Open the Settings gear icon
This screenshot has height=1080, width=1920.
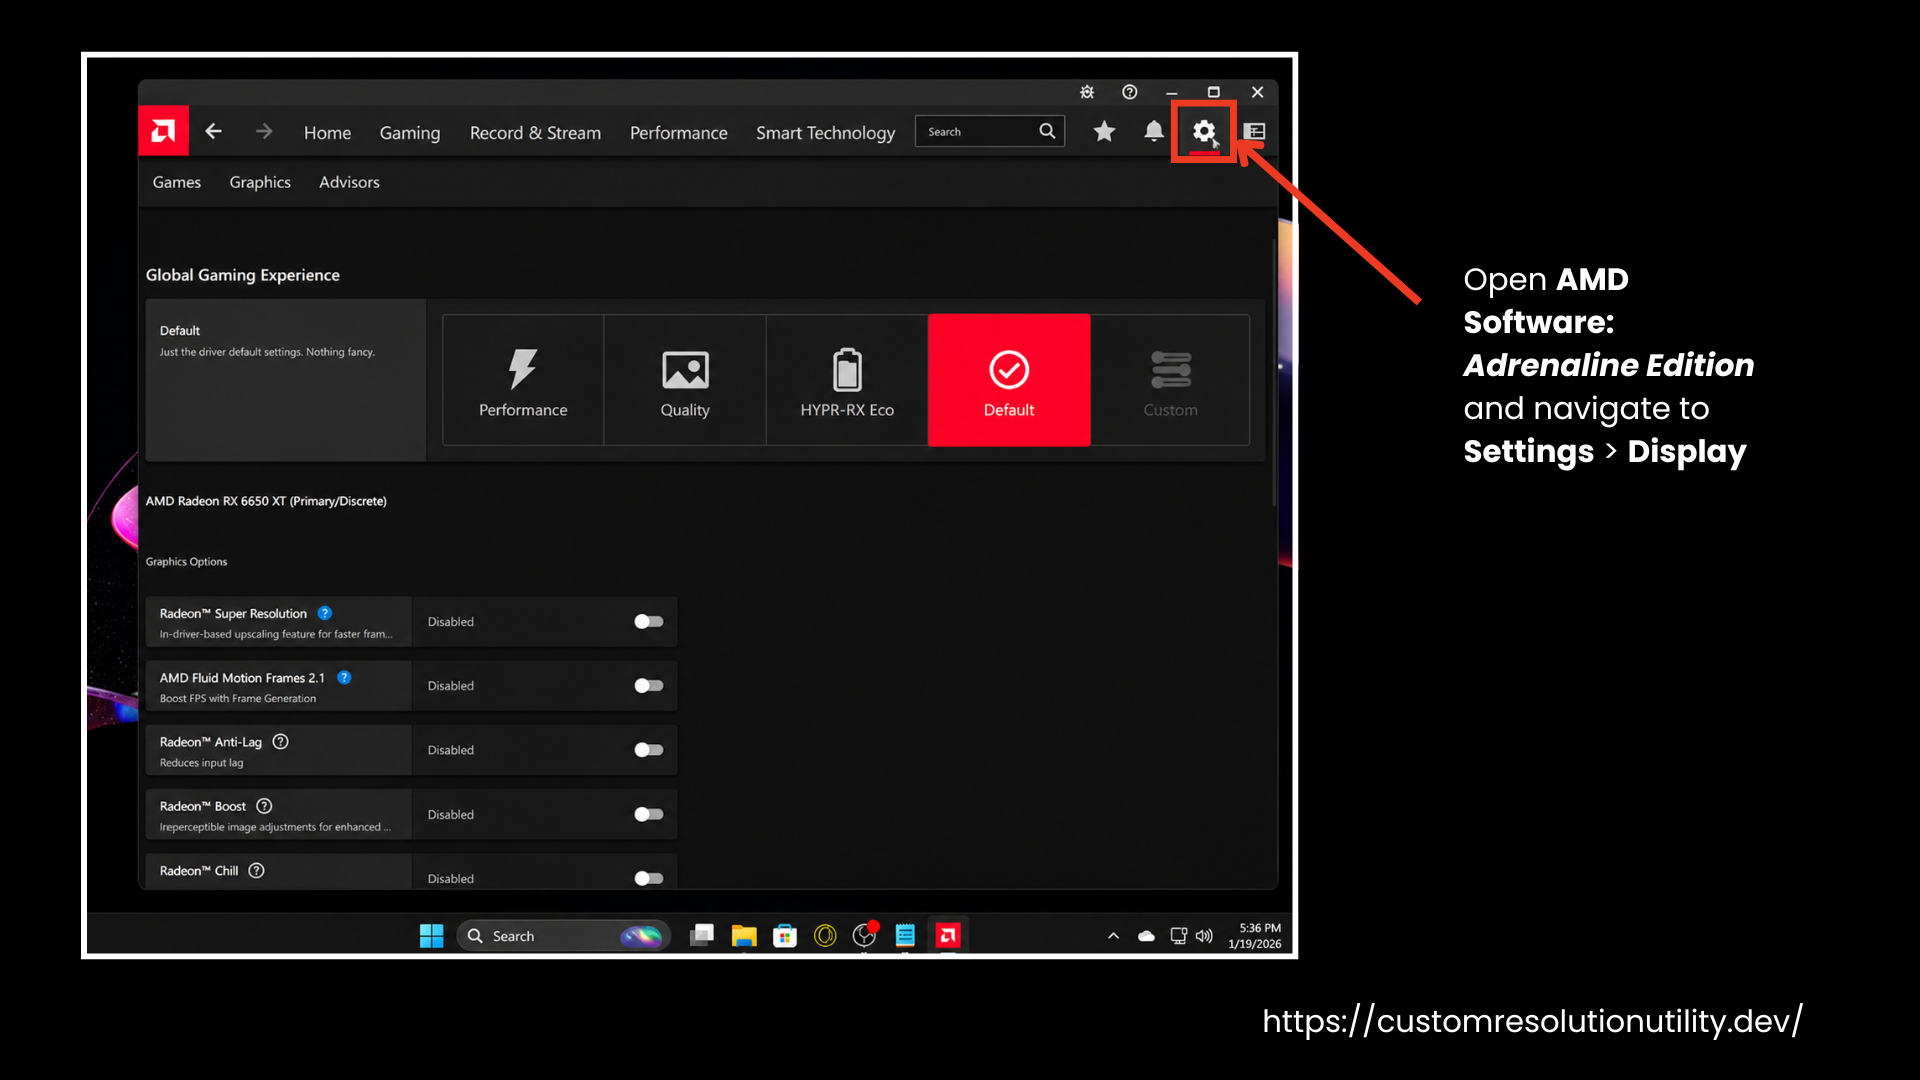pyautogui.click(x=1204, y=131)
